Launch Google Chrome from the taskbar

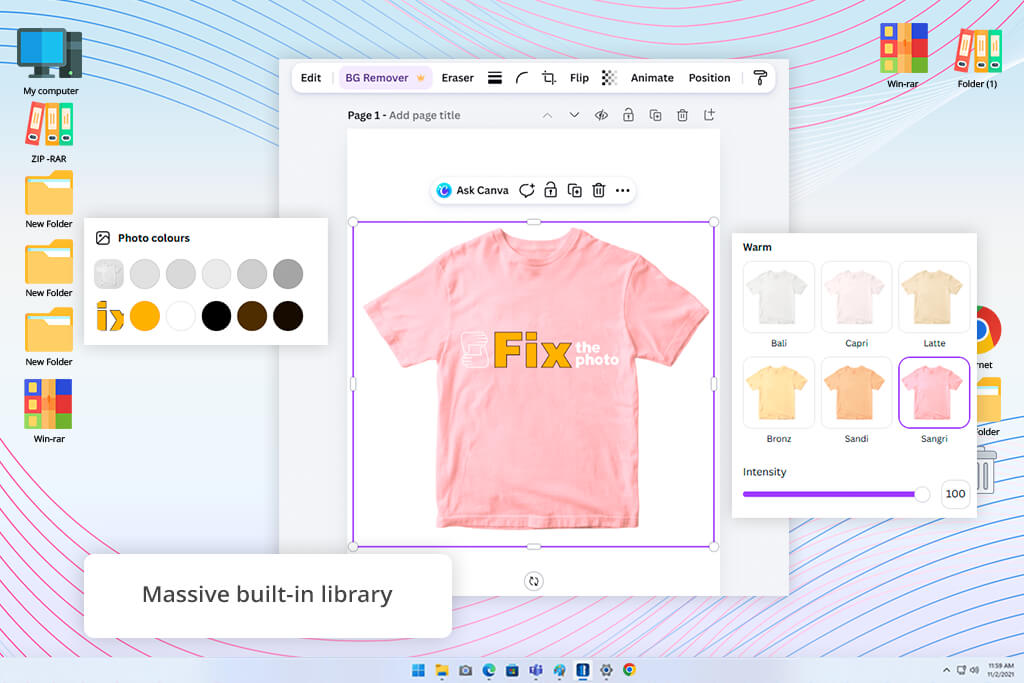pos(630,670)
